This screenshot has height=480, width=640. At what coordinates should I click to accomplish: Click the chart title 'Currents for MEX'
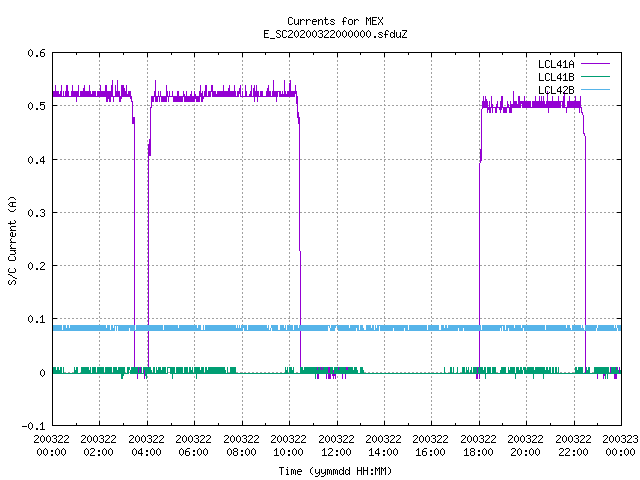point(335,21)
